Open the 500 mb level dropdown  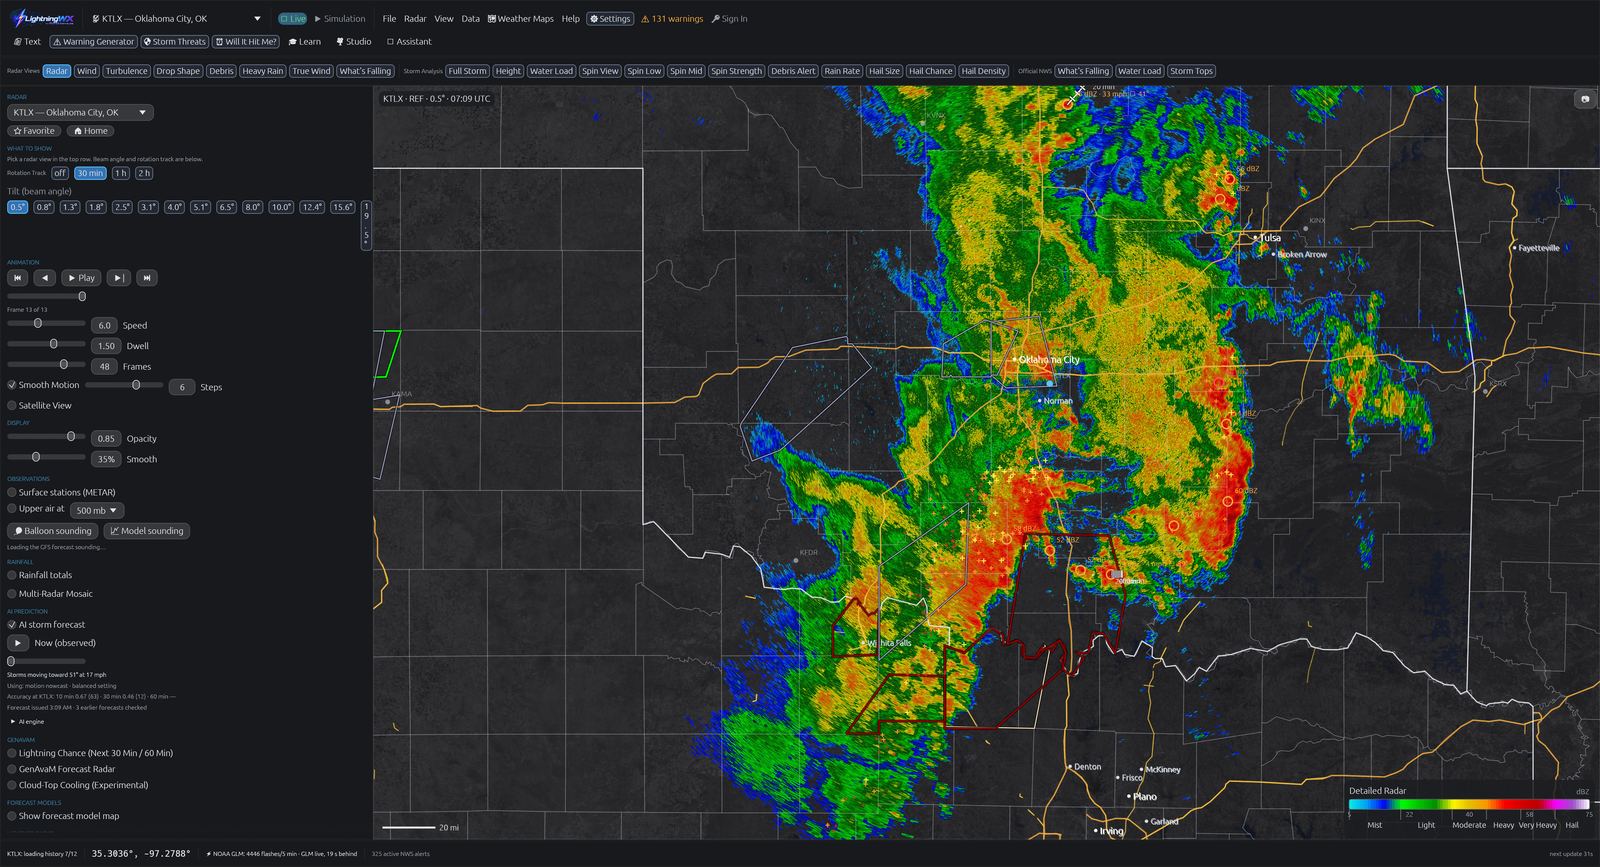(x=97, y=510)
